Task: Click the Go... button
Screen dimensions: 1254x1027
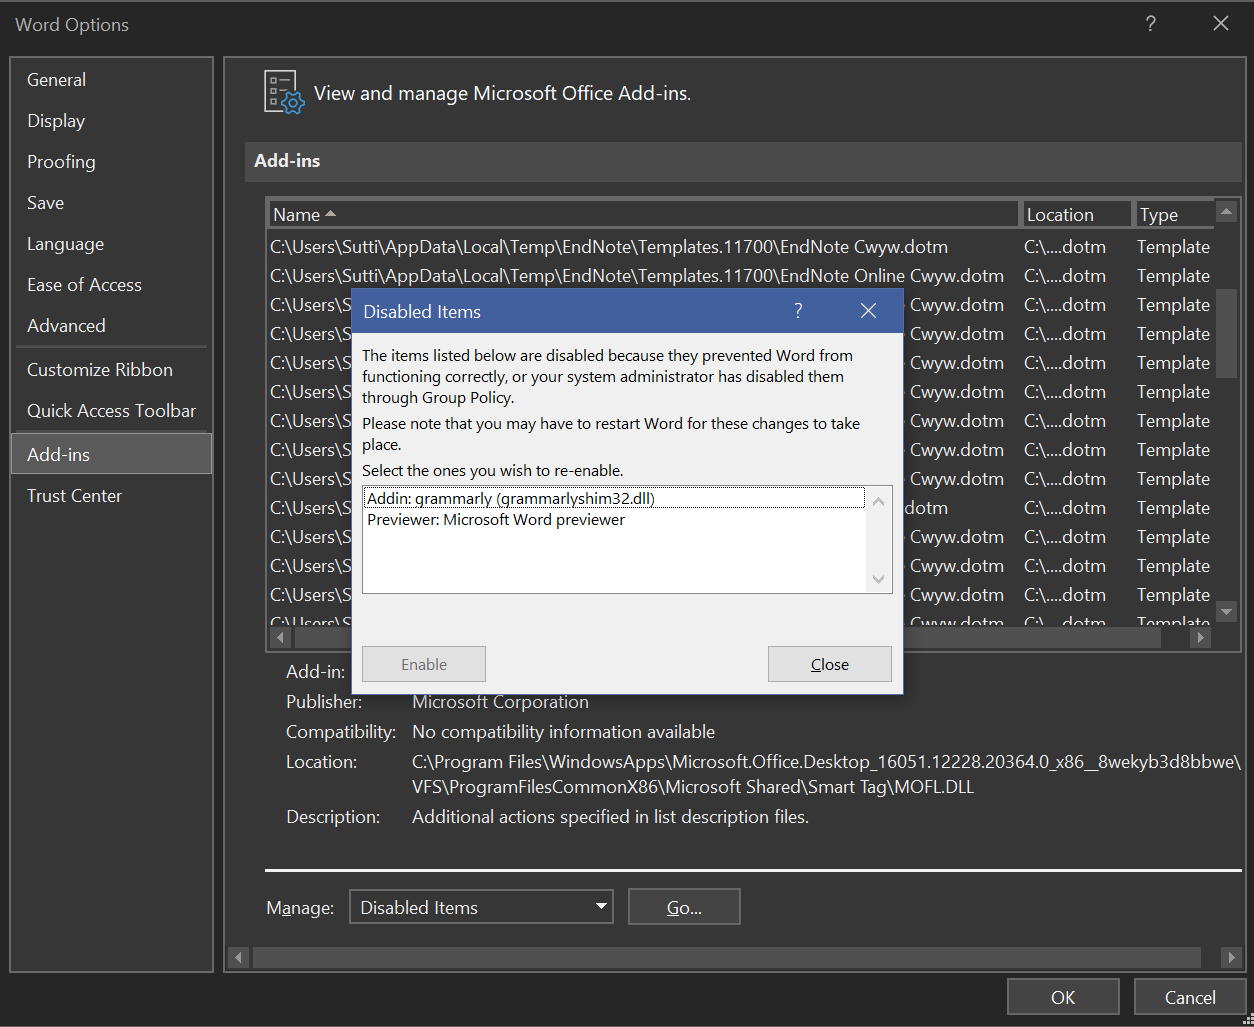Action: [684, 907]
